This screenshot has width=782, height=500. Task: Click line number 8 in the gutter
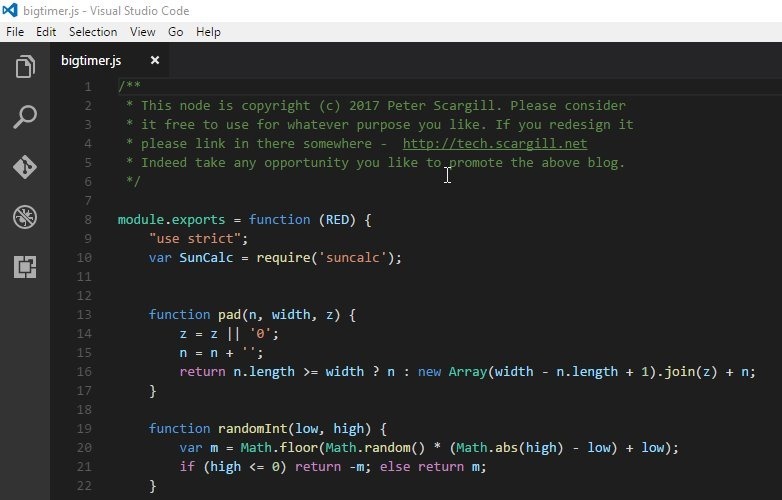(x=88, y=219)
